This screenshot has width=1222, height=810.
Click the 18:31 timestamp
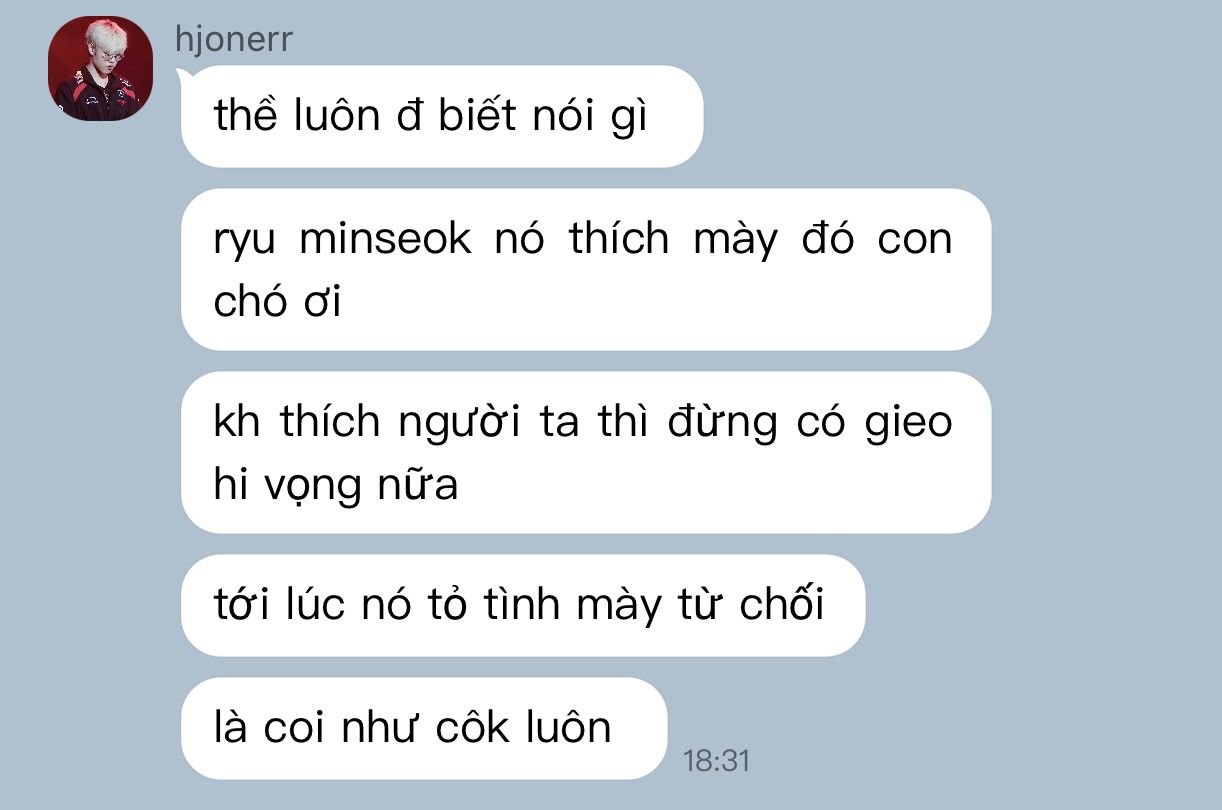pyautogui.click(x=716, y=761)
